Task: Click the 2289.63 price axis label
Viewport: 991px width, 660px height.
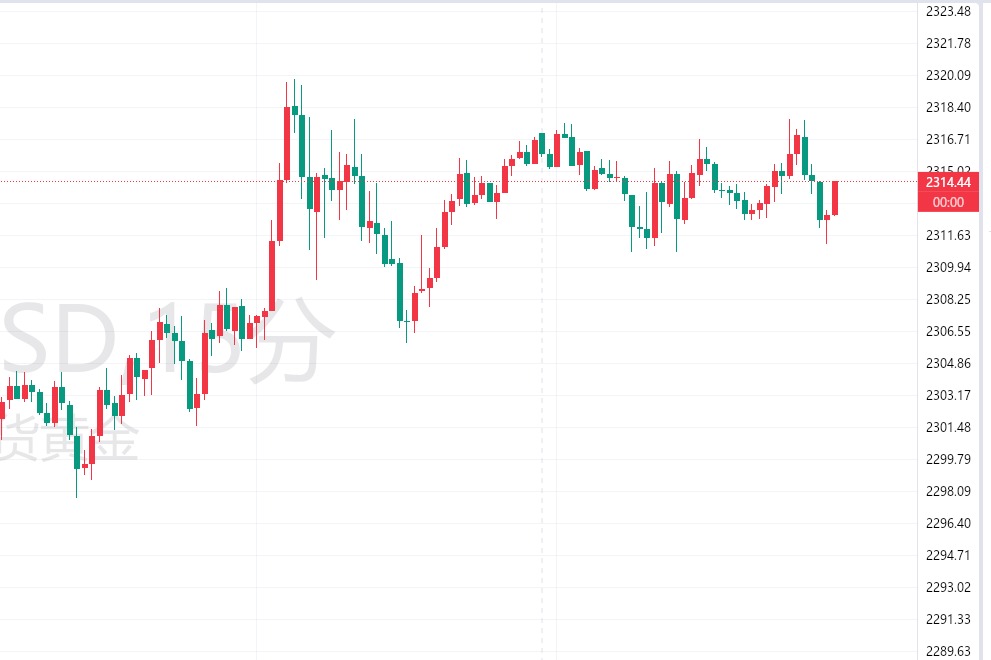Action: [948, 651]
